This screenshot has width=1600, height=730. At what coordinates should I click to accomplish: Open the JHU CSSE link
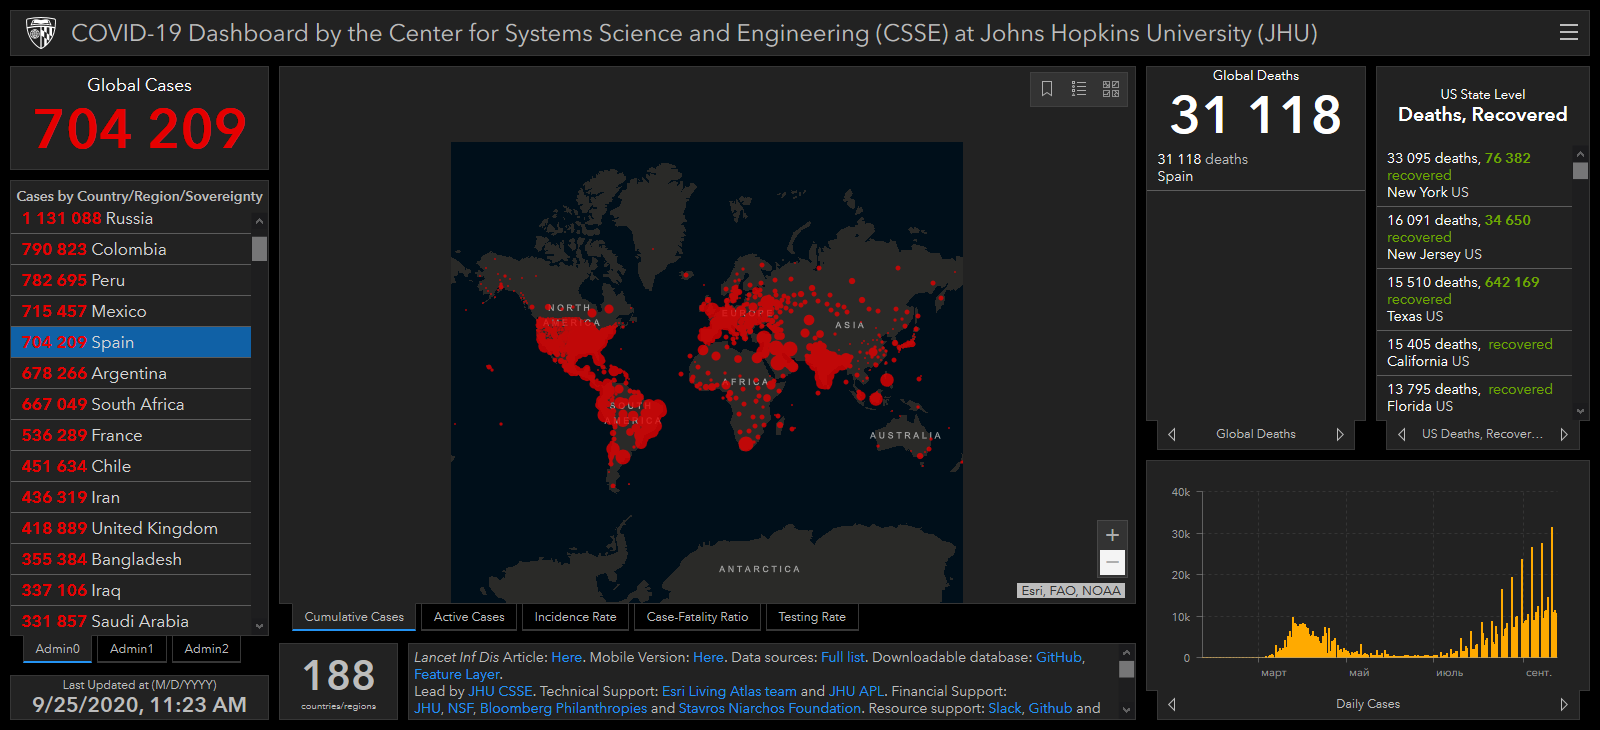[x=500, y=691]
